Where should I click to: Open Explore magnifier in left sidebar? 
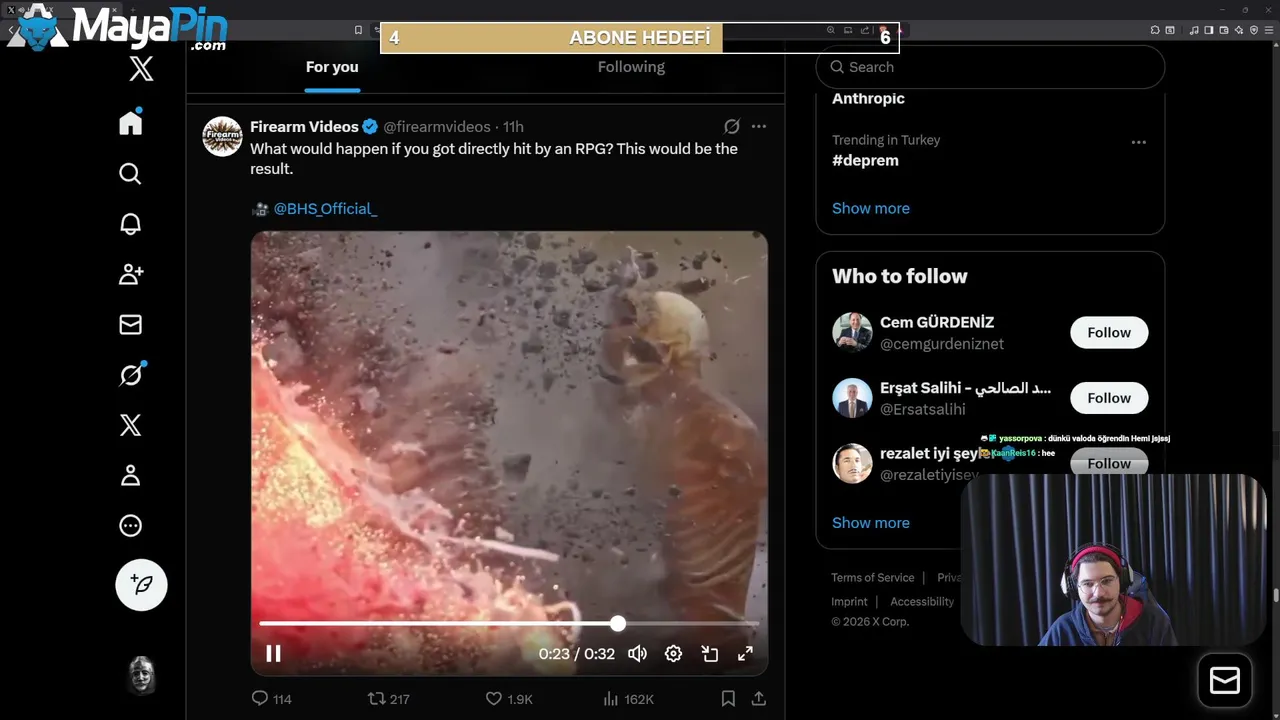(x=130, y=174)
